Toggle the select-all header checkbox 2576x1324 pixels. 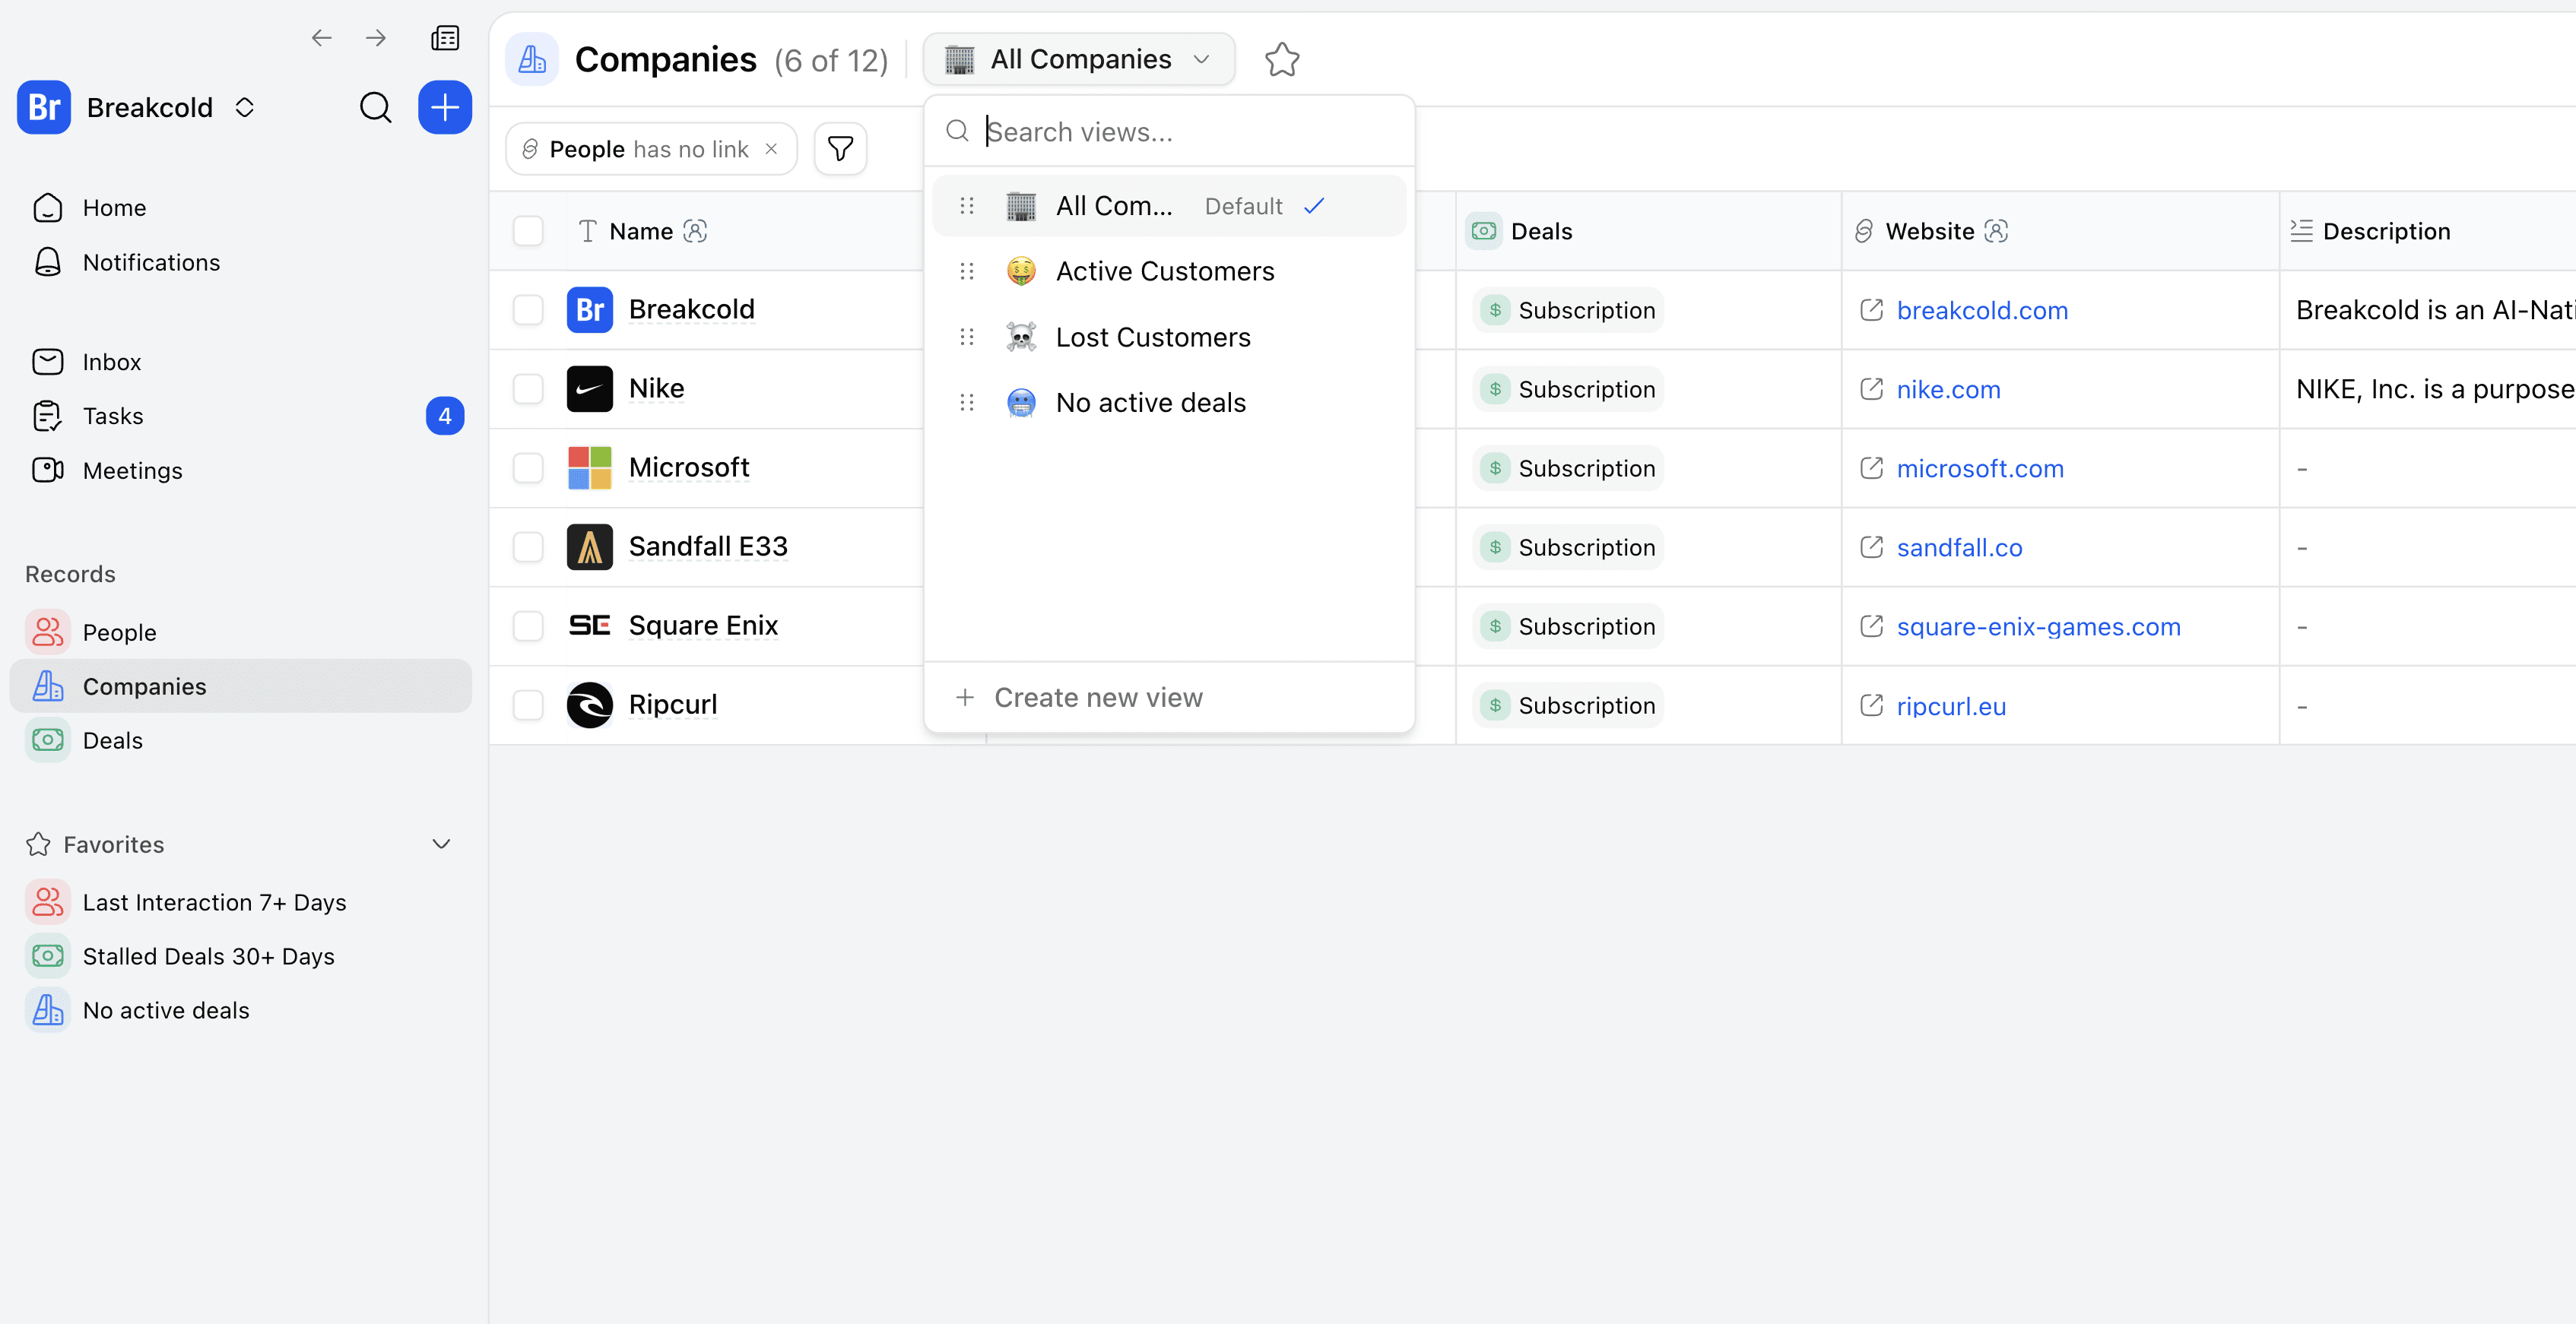click(x=528, y=231)
